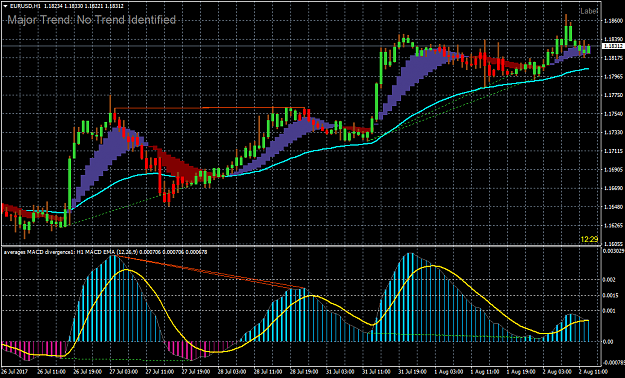Click the 0.001 MACD scale label
Image resolution: width=625 pixels, height=378 pixels.
click(610, 311)
